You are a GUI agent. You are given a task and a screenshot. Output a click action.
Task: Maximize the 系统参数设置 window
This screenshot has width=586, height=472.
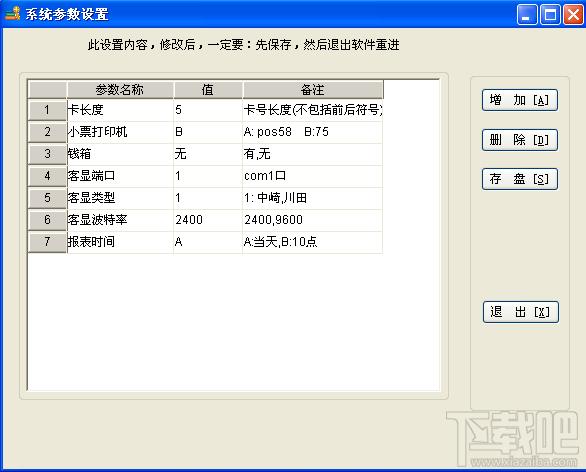coord(550,15)
